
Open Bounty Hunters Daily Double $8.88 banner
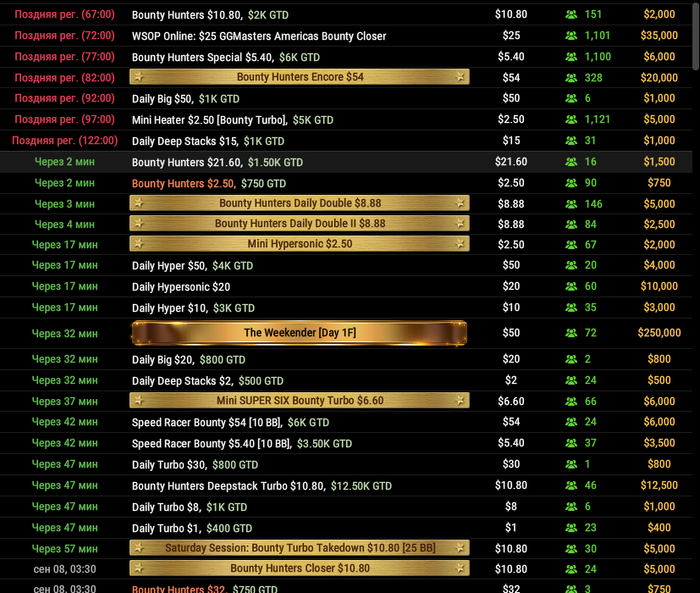[300, 203]
